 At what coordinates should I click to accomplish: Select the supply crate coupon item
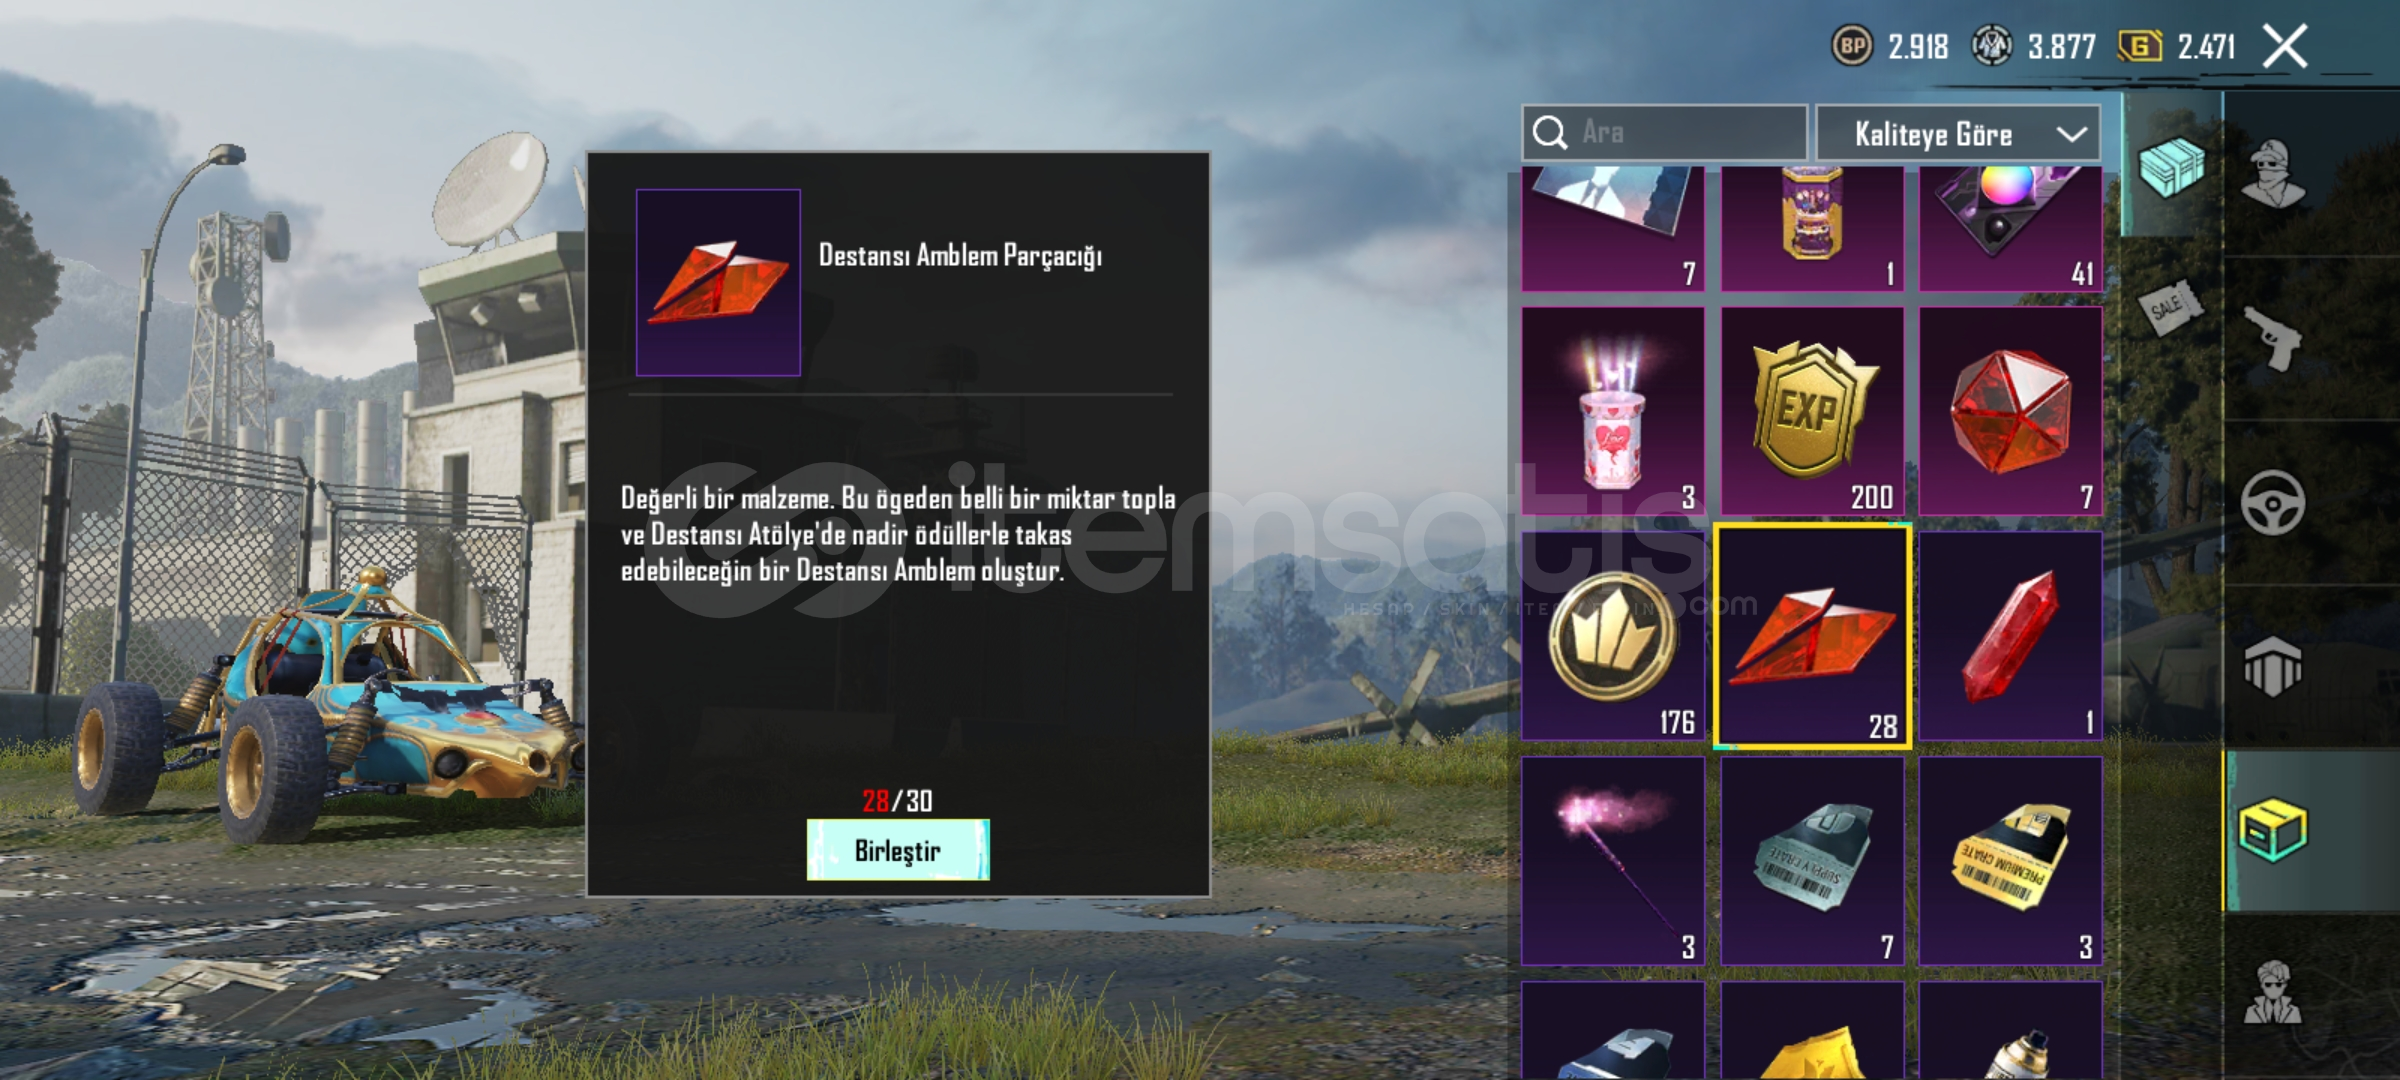tap(1812, 861)
